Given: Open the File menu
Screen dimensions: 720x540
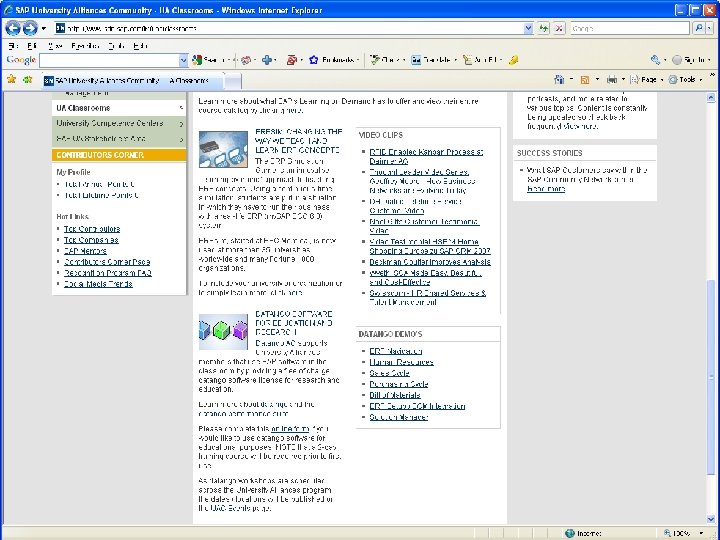Looking at the screenshot, I should (x=13, y=46).
